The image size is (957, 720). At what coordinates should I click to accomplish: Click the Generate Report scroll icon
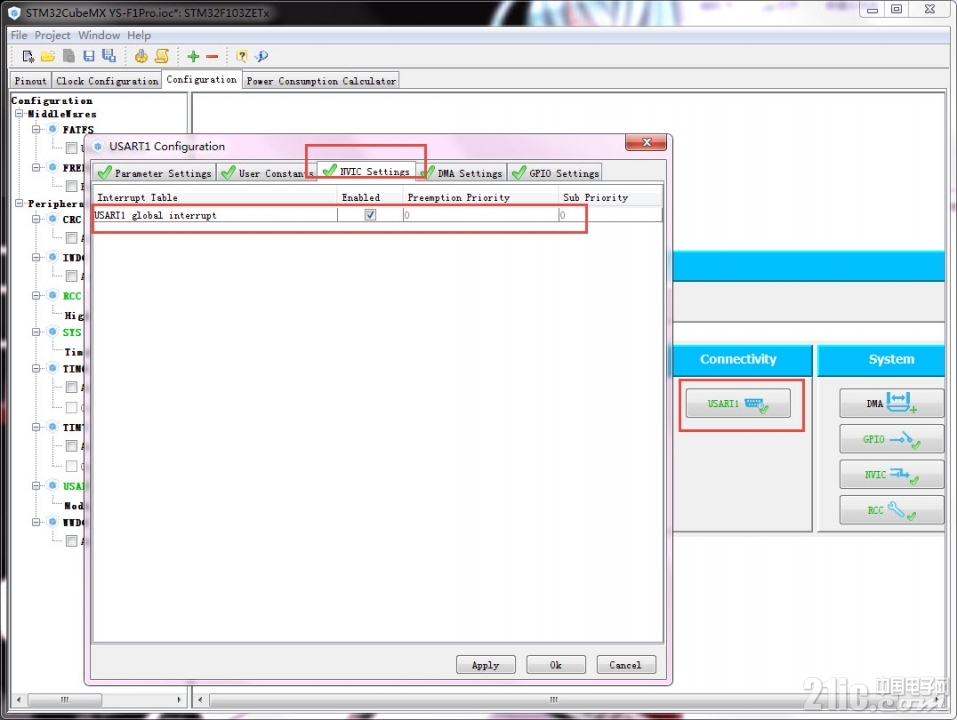(162, 56)
